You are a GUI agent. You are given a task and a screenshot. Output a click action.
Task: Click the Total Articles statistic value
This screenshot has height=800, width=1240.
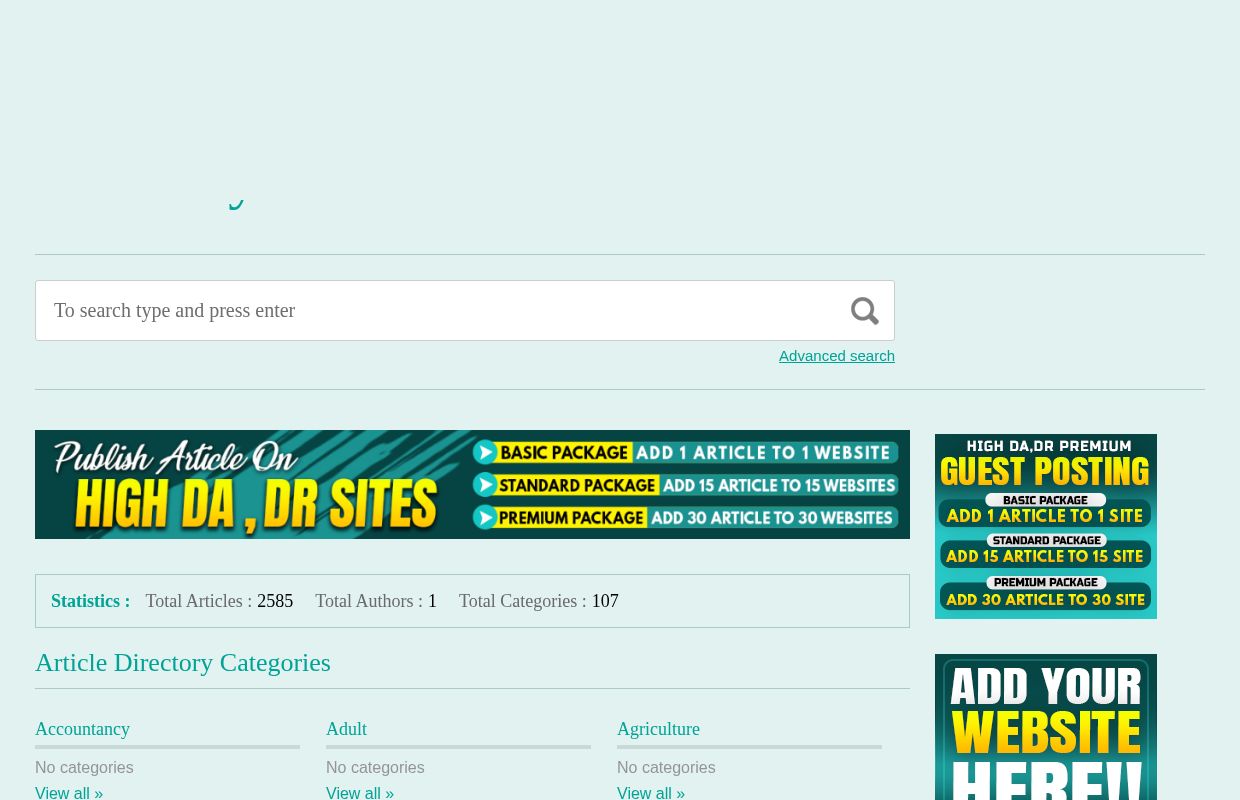[x=275, y=601]
